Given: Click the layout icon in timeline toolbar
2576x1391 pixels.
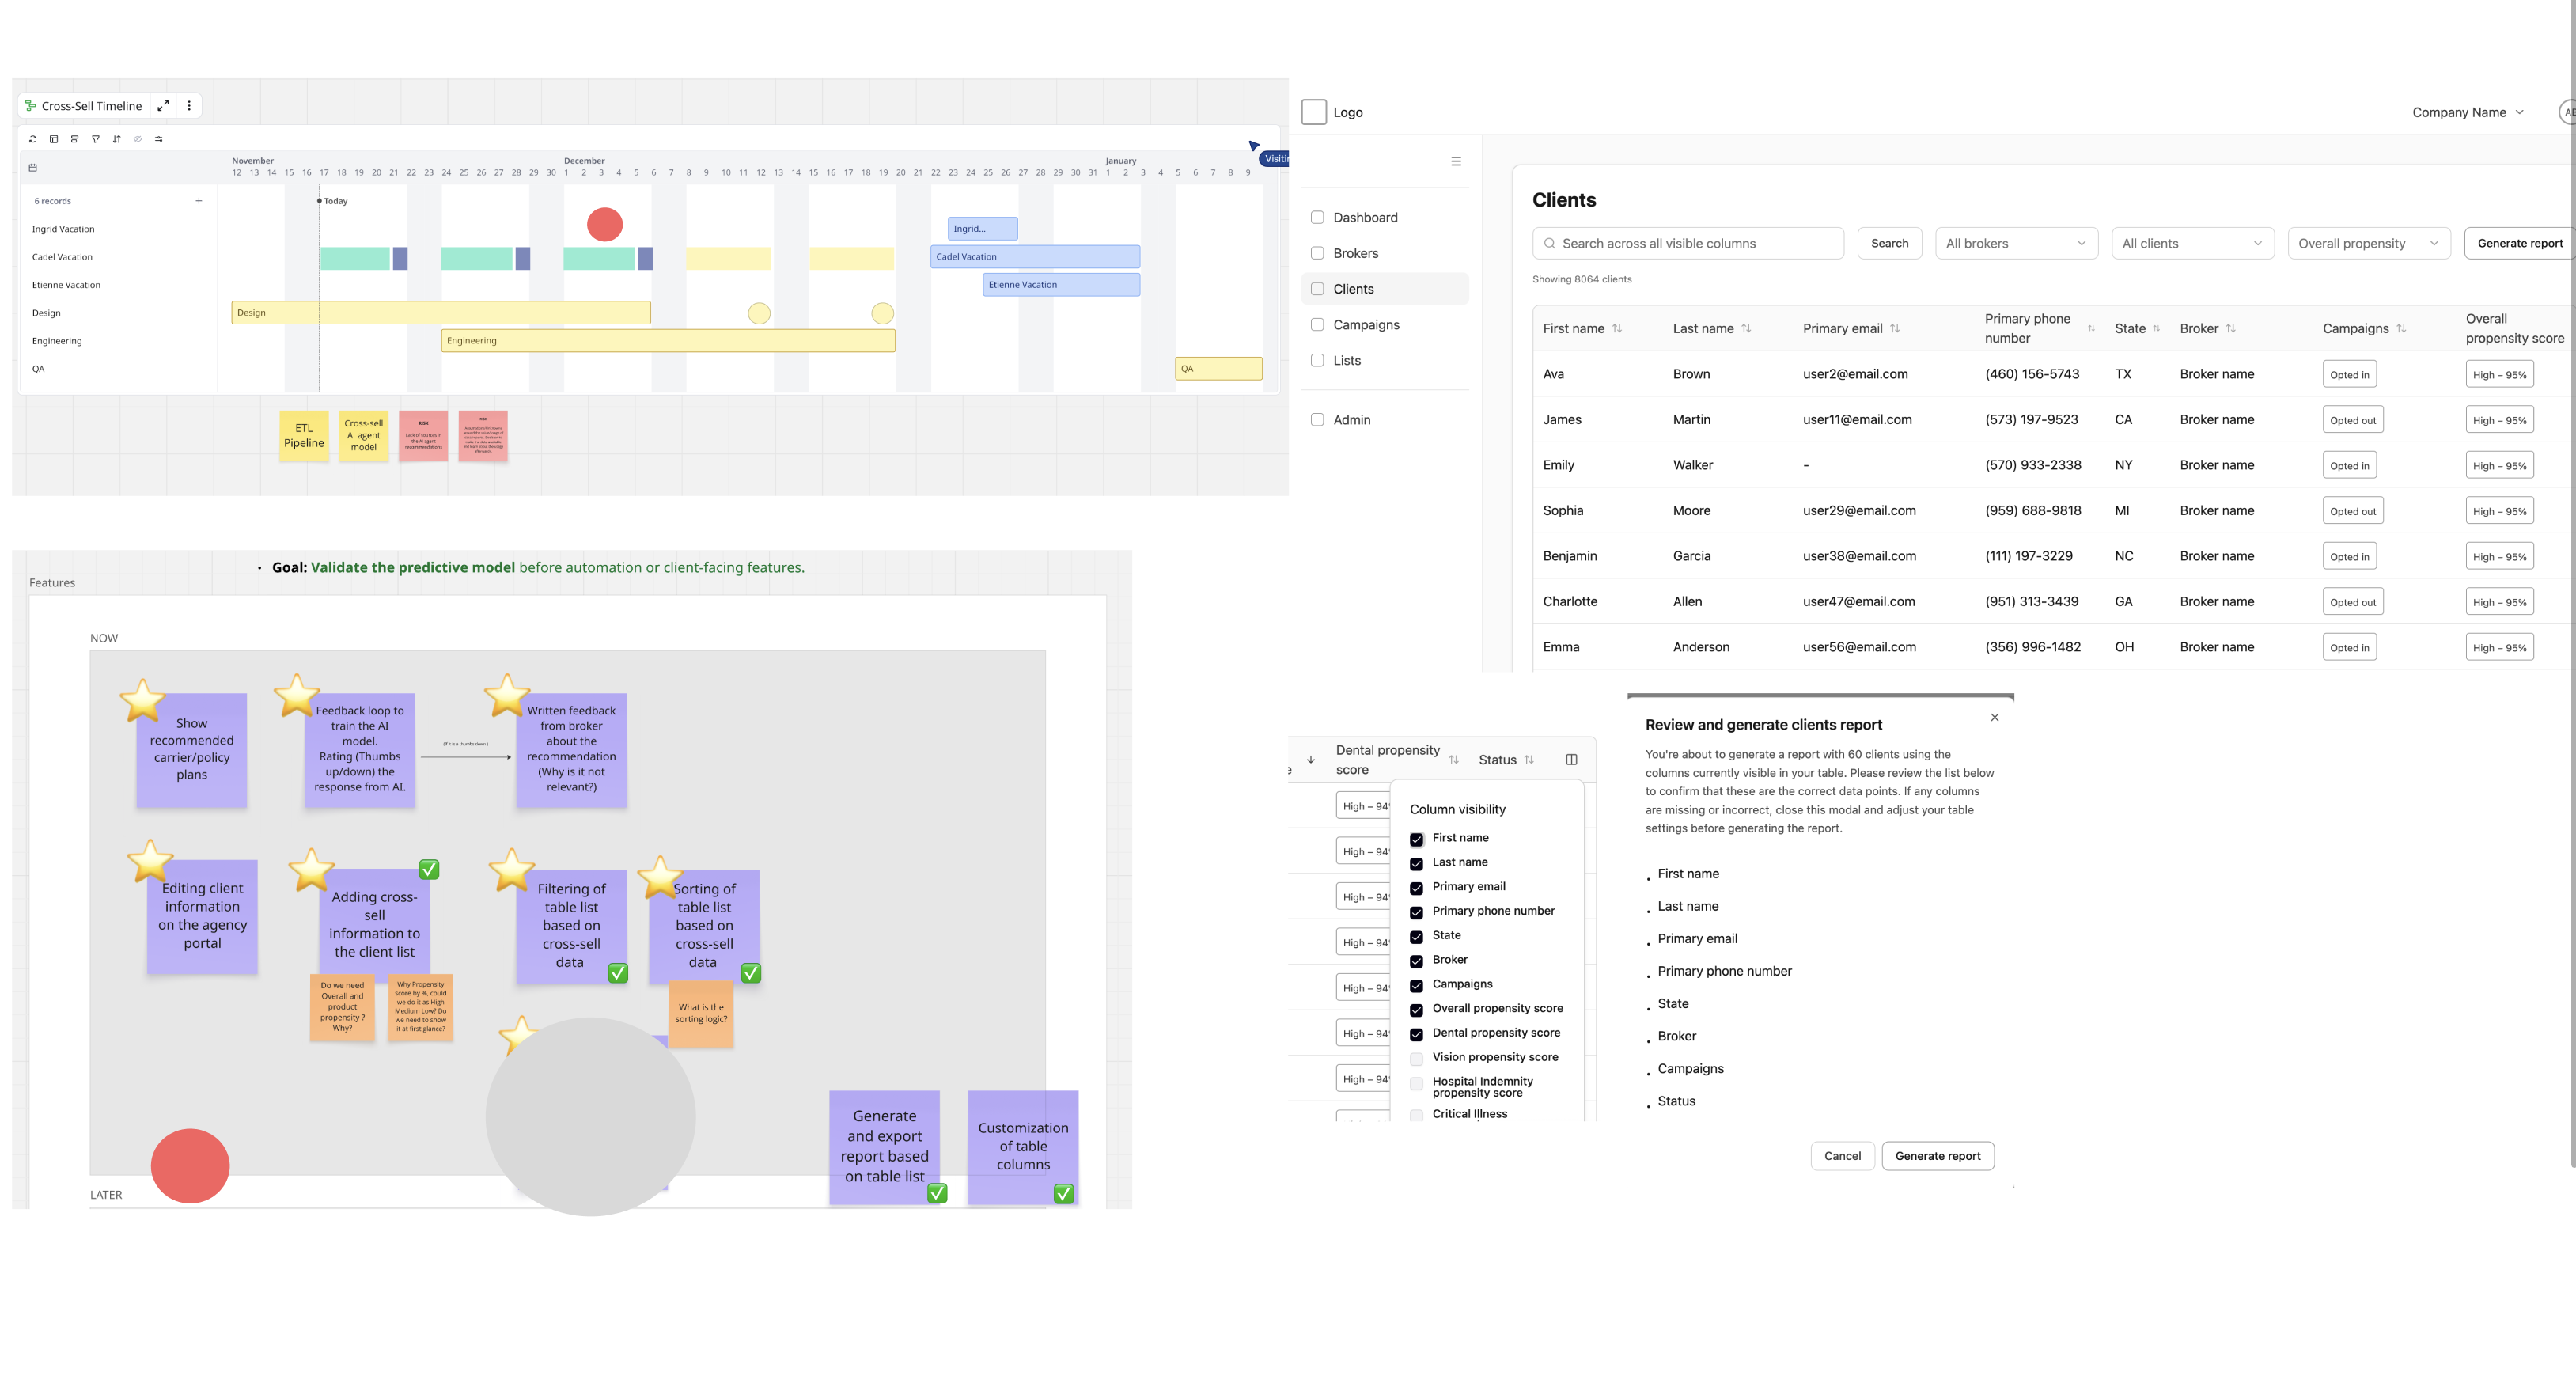Looking at the screenshot, I should 54,139.
